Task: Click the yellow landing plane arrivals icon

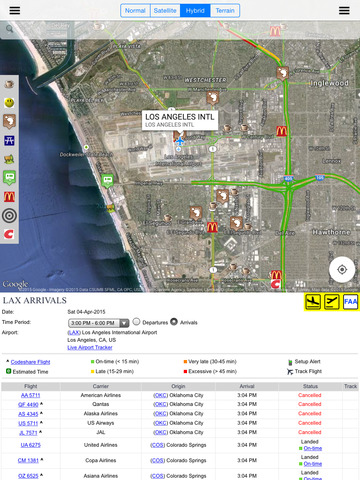Action: (313, 302)
